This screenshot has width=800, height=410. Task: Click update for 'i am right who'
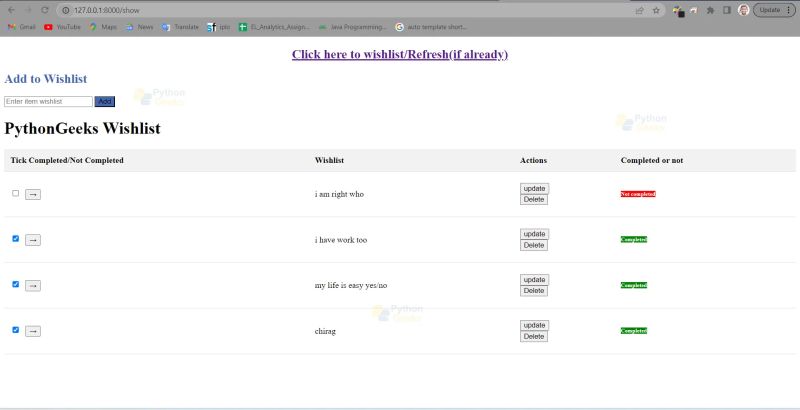(x=535, y=189)
